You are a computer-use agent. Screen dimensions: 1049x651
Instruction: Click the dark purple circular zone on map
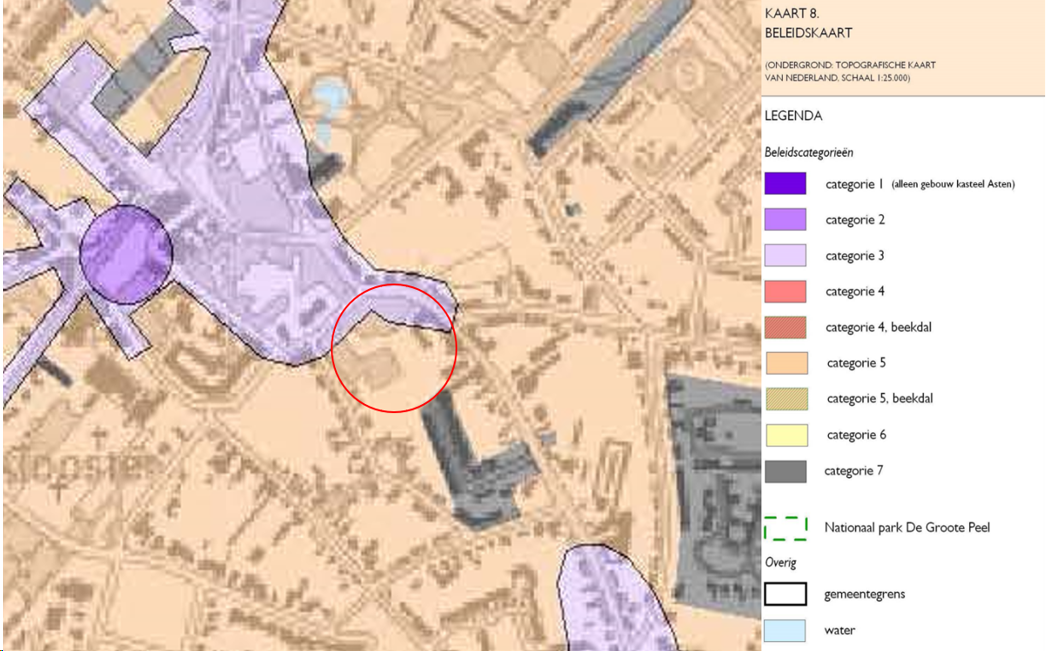126,254
